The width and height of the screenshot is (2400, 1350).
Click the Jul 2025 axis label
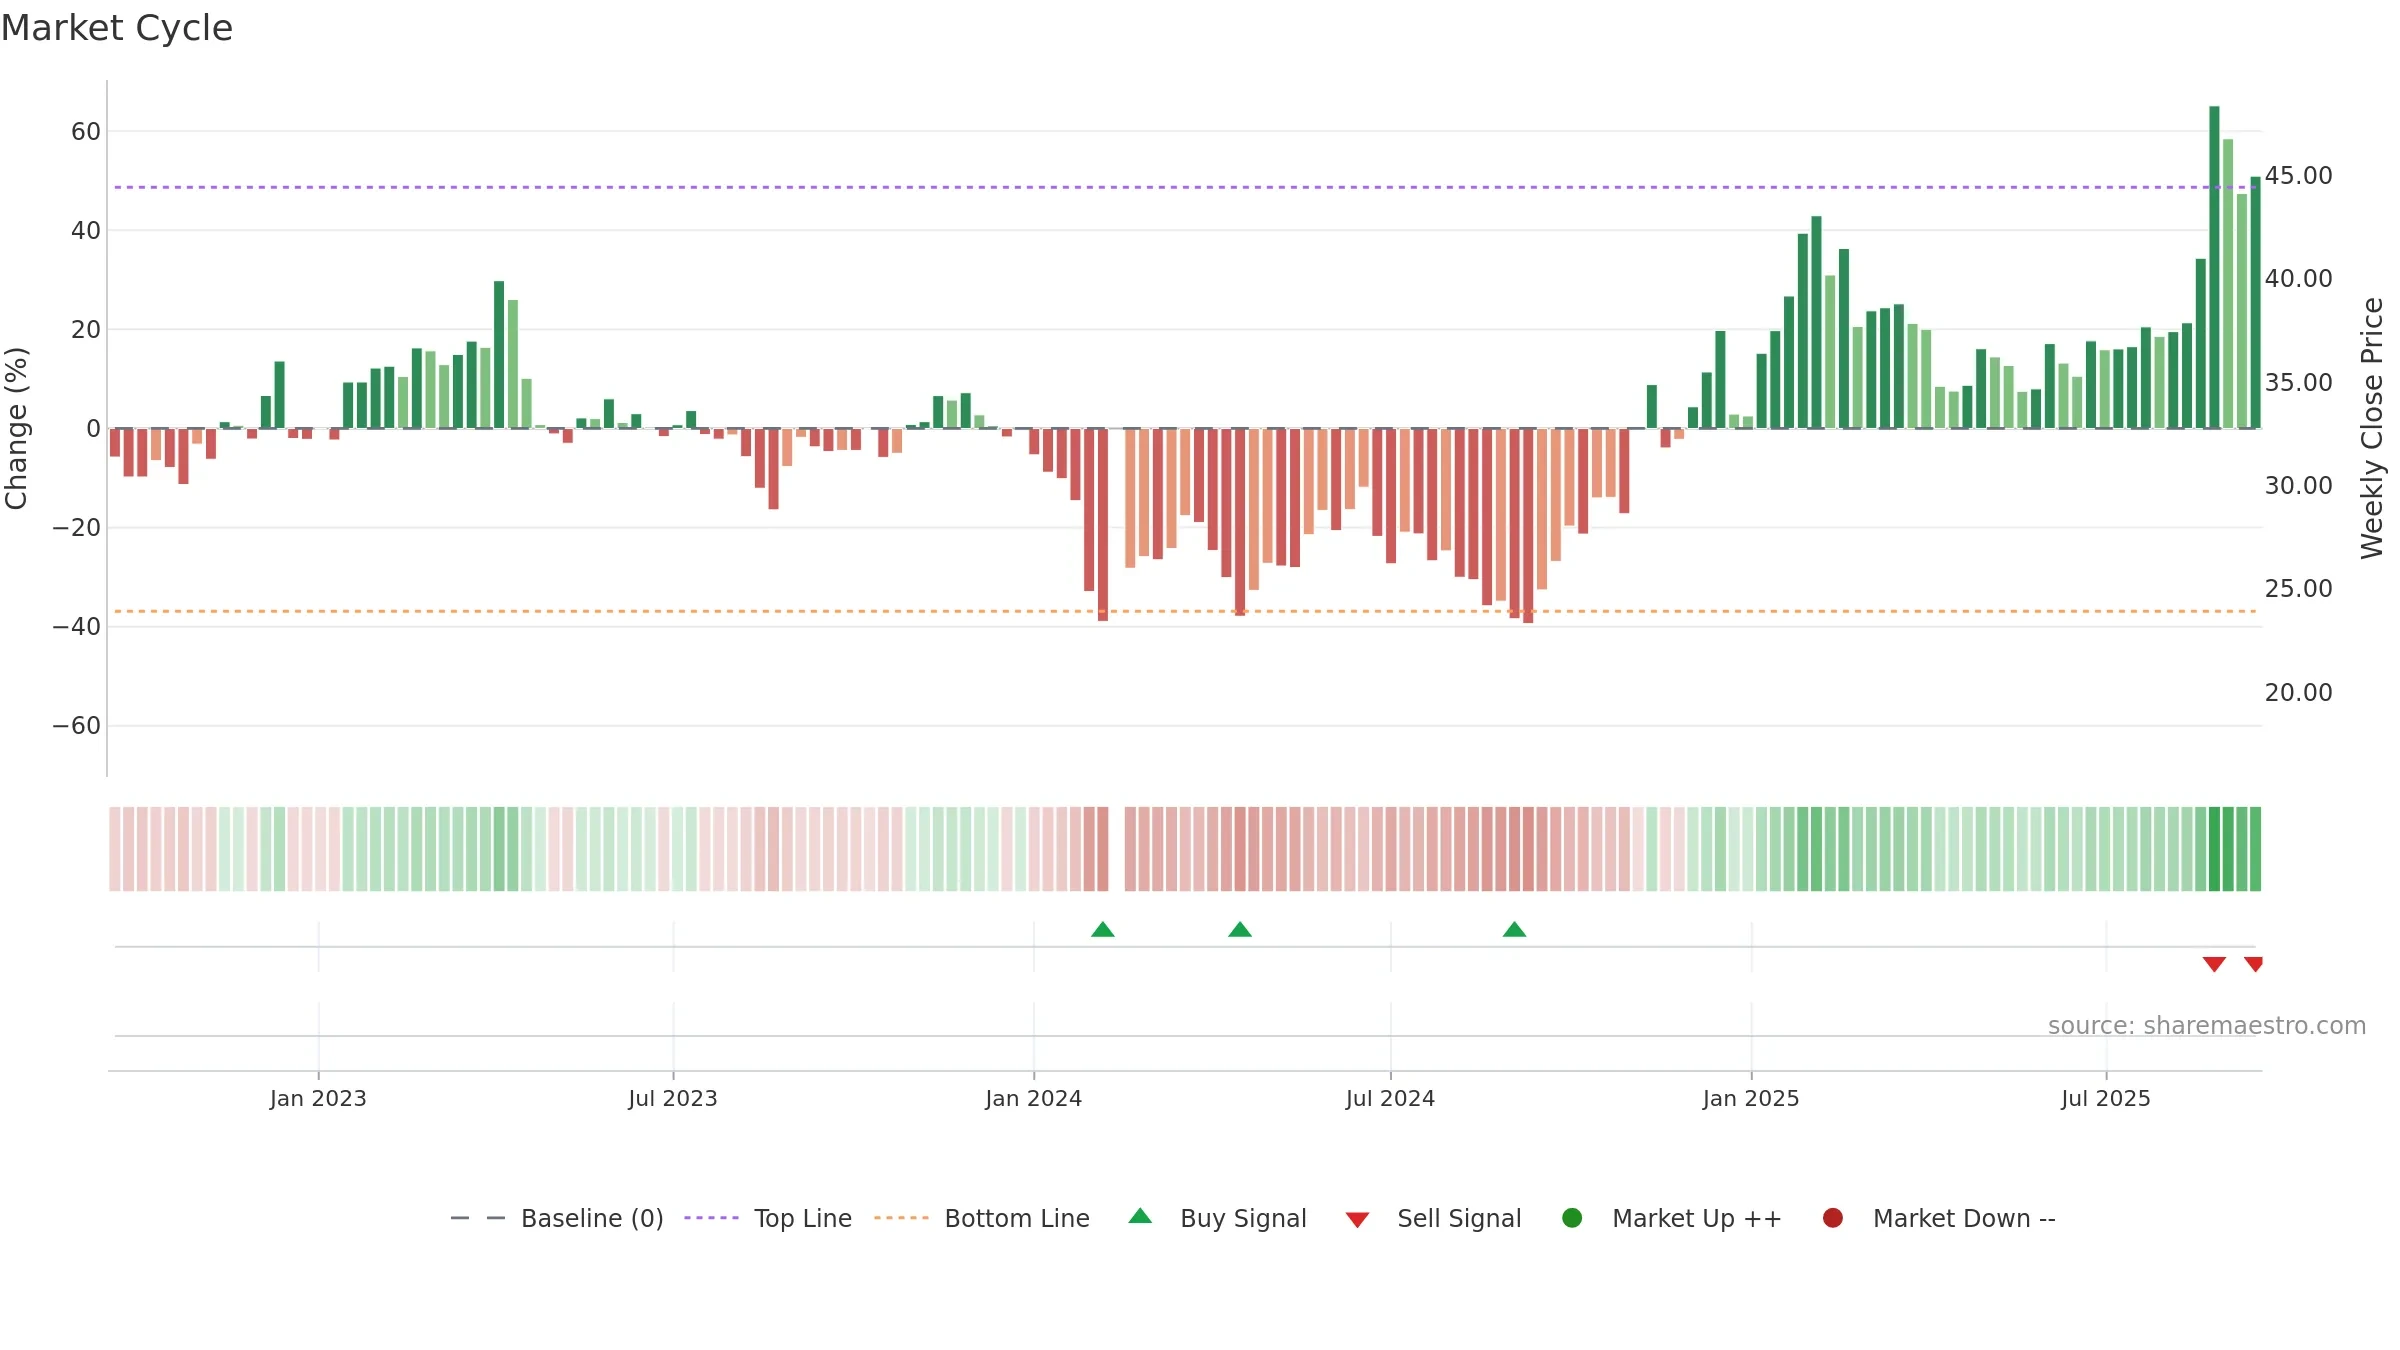2106,1099
